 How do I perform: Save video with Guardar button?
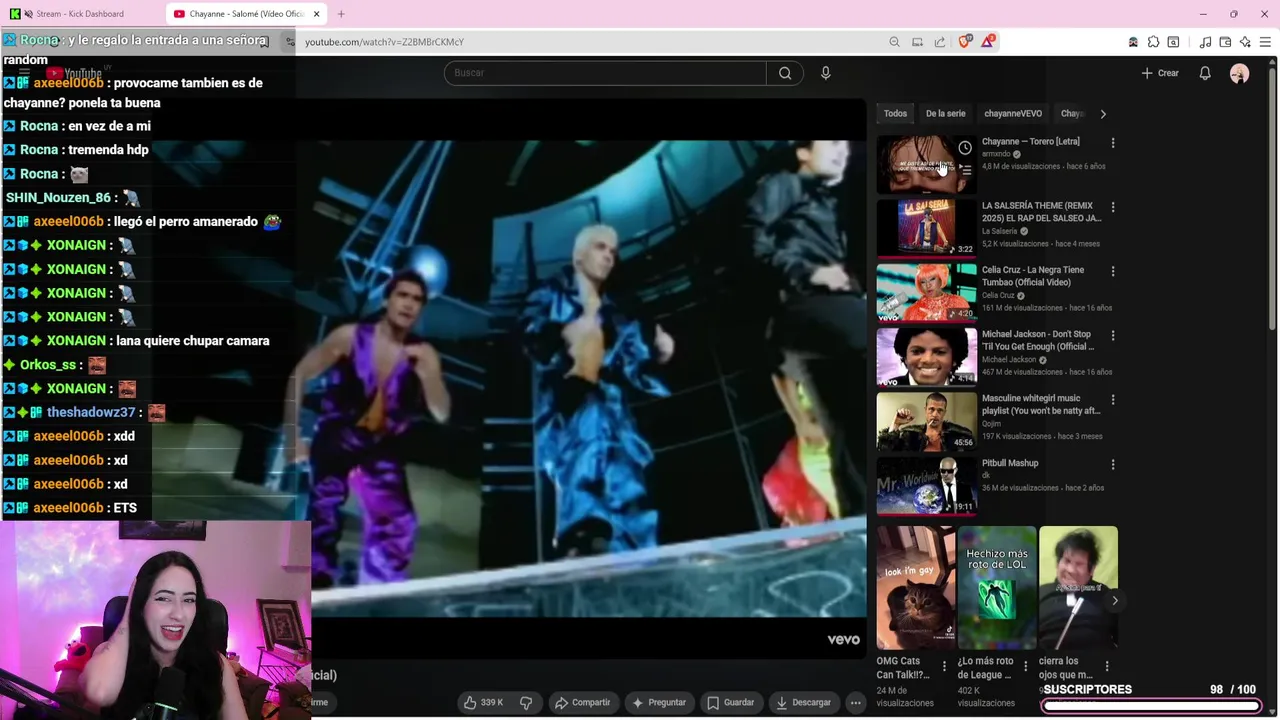(731, 702)
